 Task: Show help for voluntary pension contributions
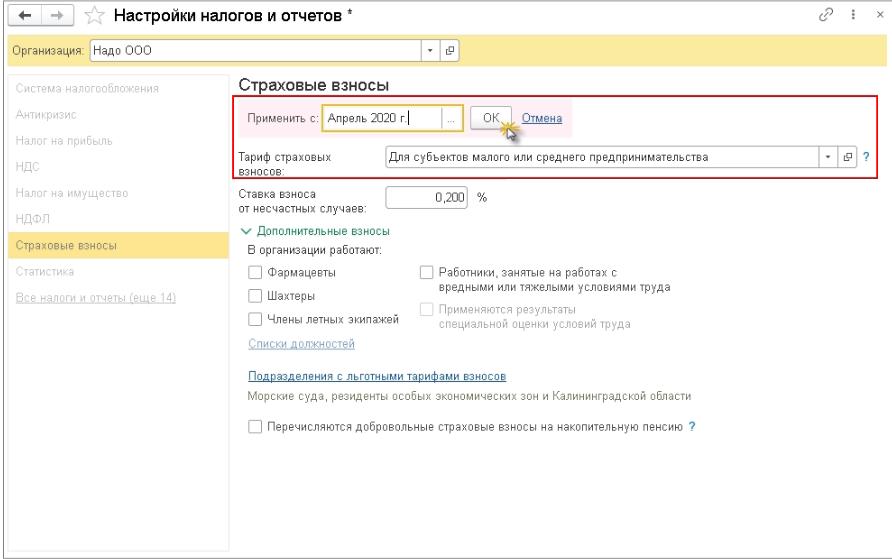[692, 427]
